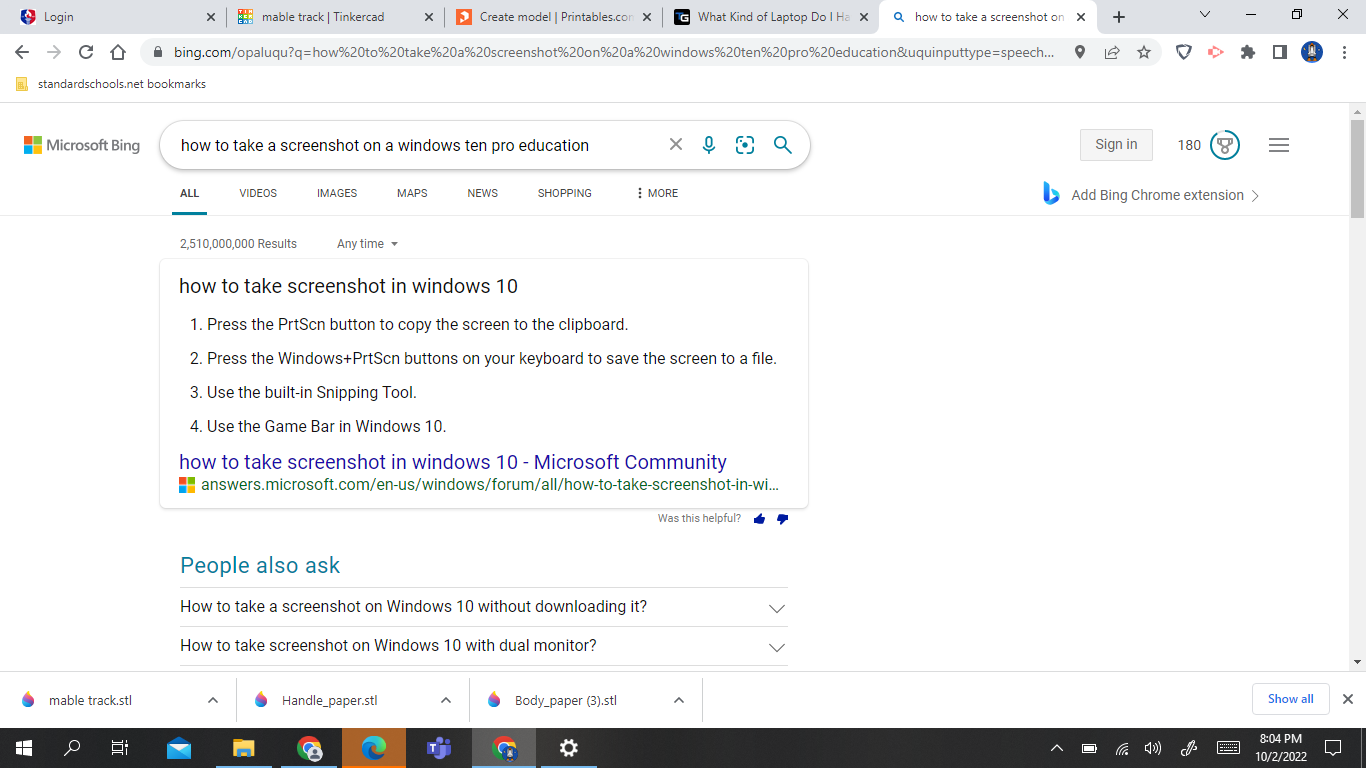Viewport: 1366px width, 768px height.
Task: Open the Search tabs dropdown in Chrome
Action: pyautogui.click(x=1204, y=15)
